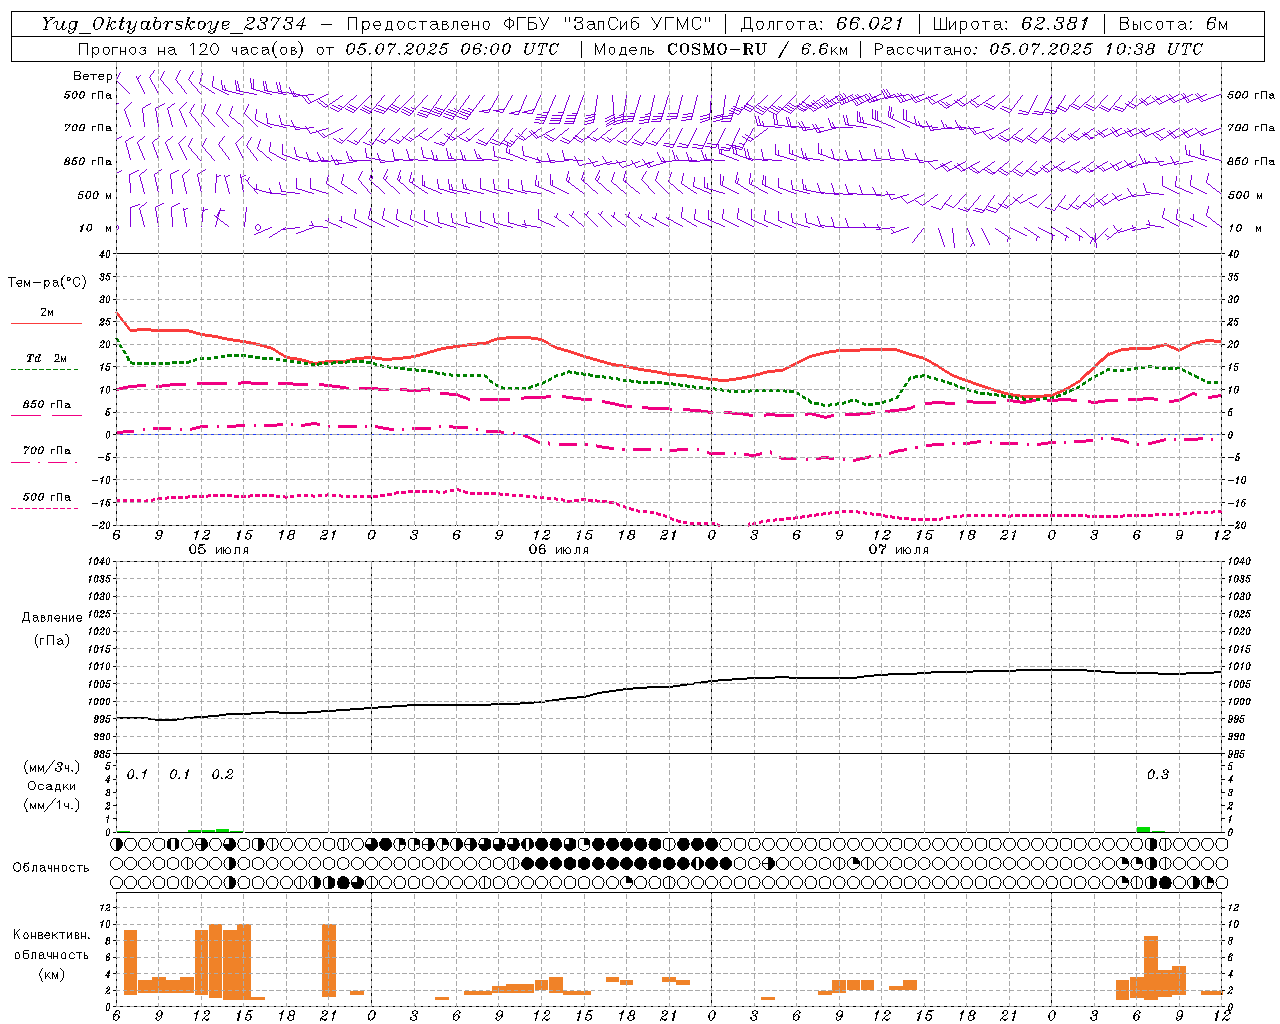The height and width of the screenshot is (1024, 1280).
Task: Click the green precipitation bar below 0.3
Action: (1143, 829)
